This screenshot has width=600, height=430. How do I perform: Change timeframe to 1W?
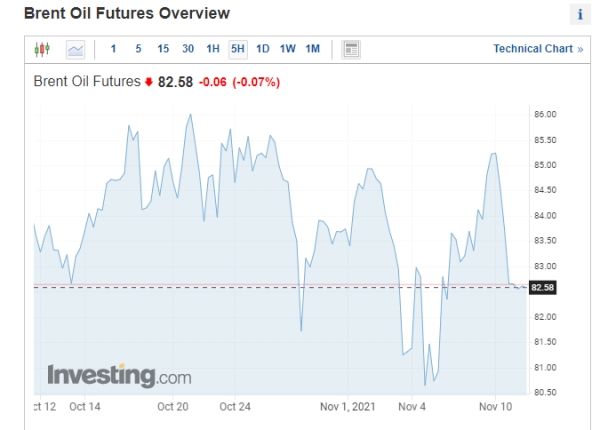click(x=287, y=49)
